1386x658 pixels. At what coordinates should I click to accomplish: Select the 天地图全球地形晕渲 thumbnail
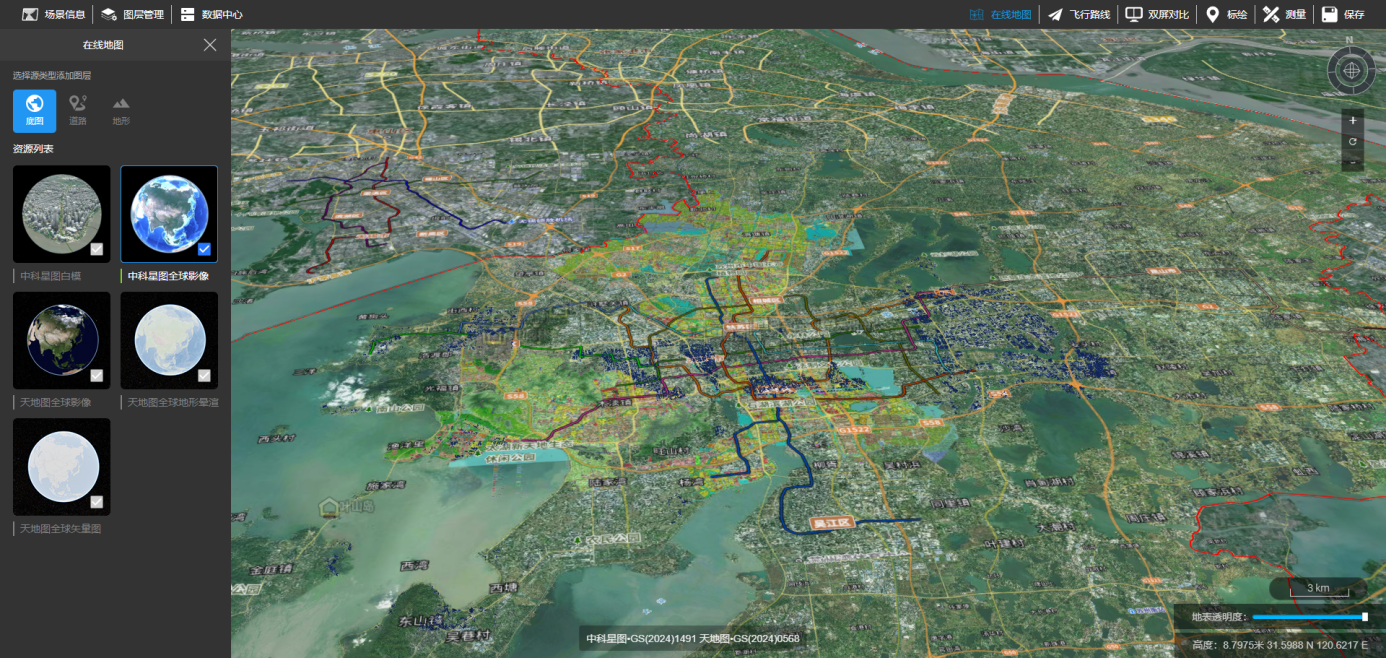coord(169,340)
